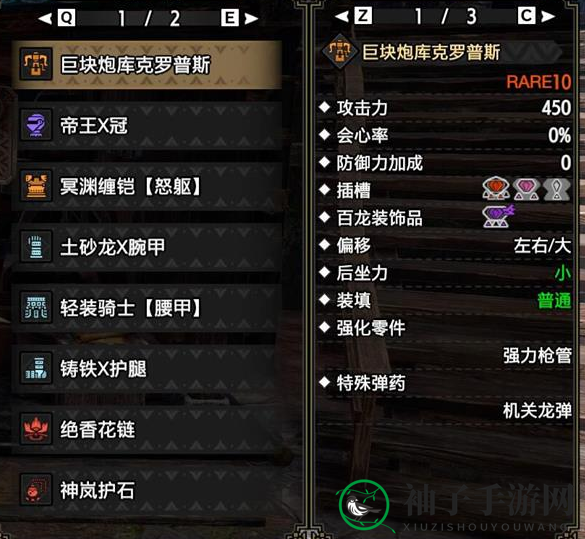This screenshot has height=539, width=585.
Task: Click the red petalace icon for 绝香花链
Action: click(36, 429)
